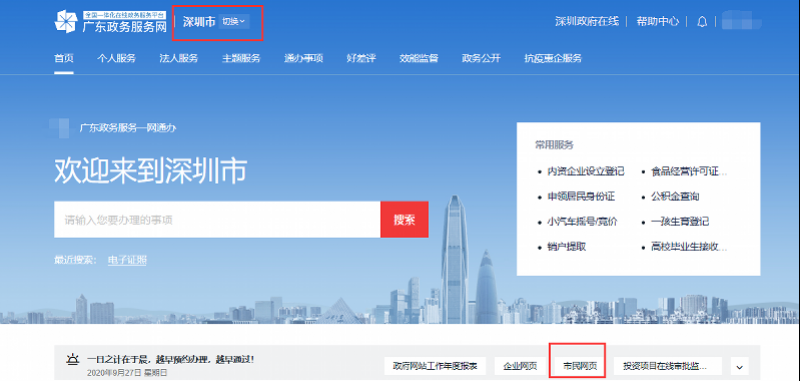Image resolution: width=800 pixels, height=381 pixels.
Task: Open the 个人服务 menu
Action: pos(116,58)
